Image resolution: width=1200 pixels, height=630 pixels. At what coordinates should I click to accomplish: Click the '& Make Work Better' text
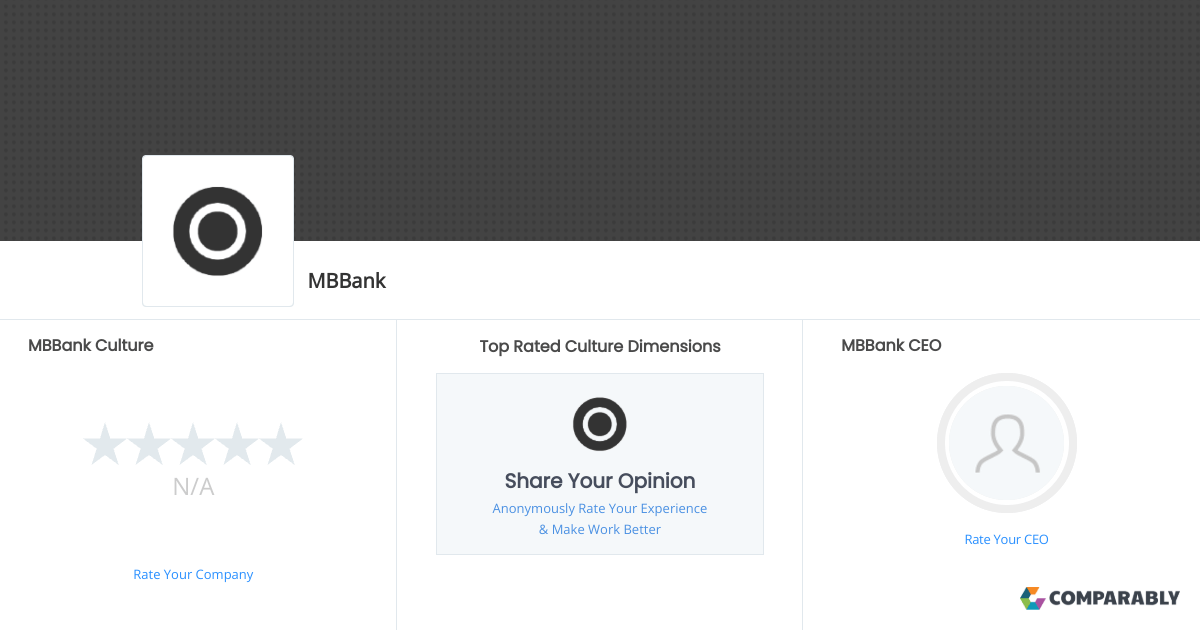(x=600, y=530)
